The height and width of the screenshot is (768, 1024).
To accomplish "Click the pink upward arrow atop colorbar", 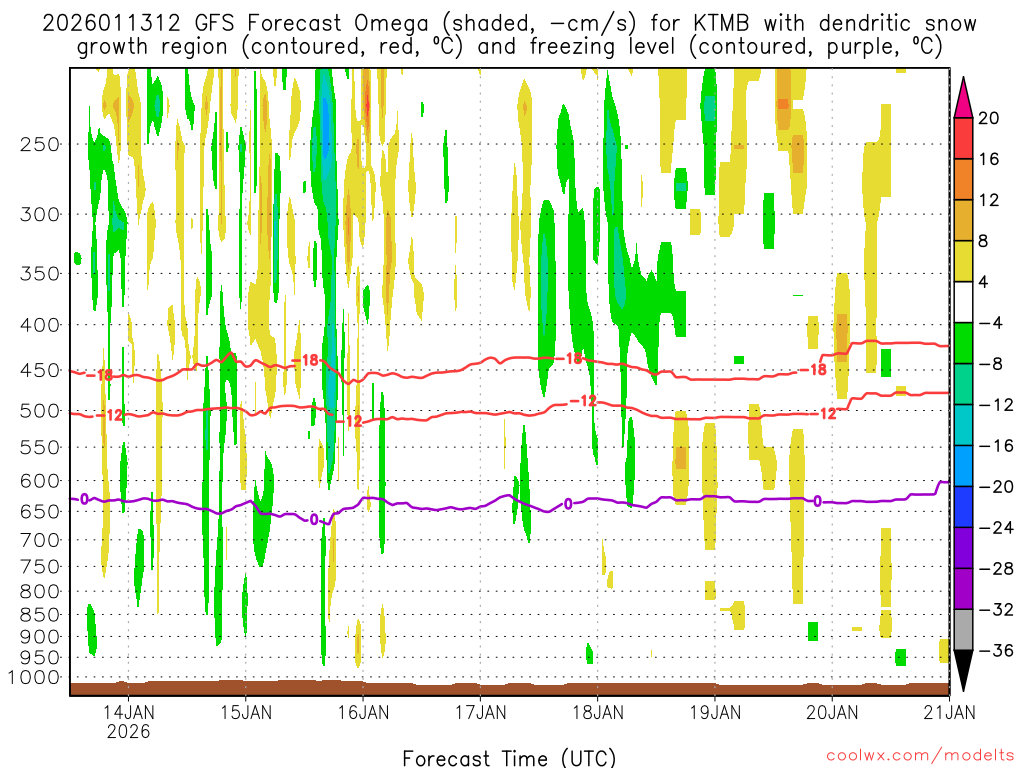I will click(x=964, y=96).
